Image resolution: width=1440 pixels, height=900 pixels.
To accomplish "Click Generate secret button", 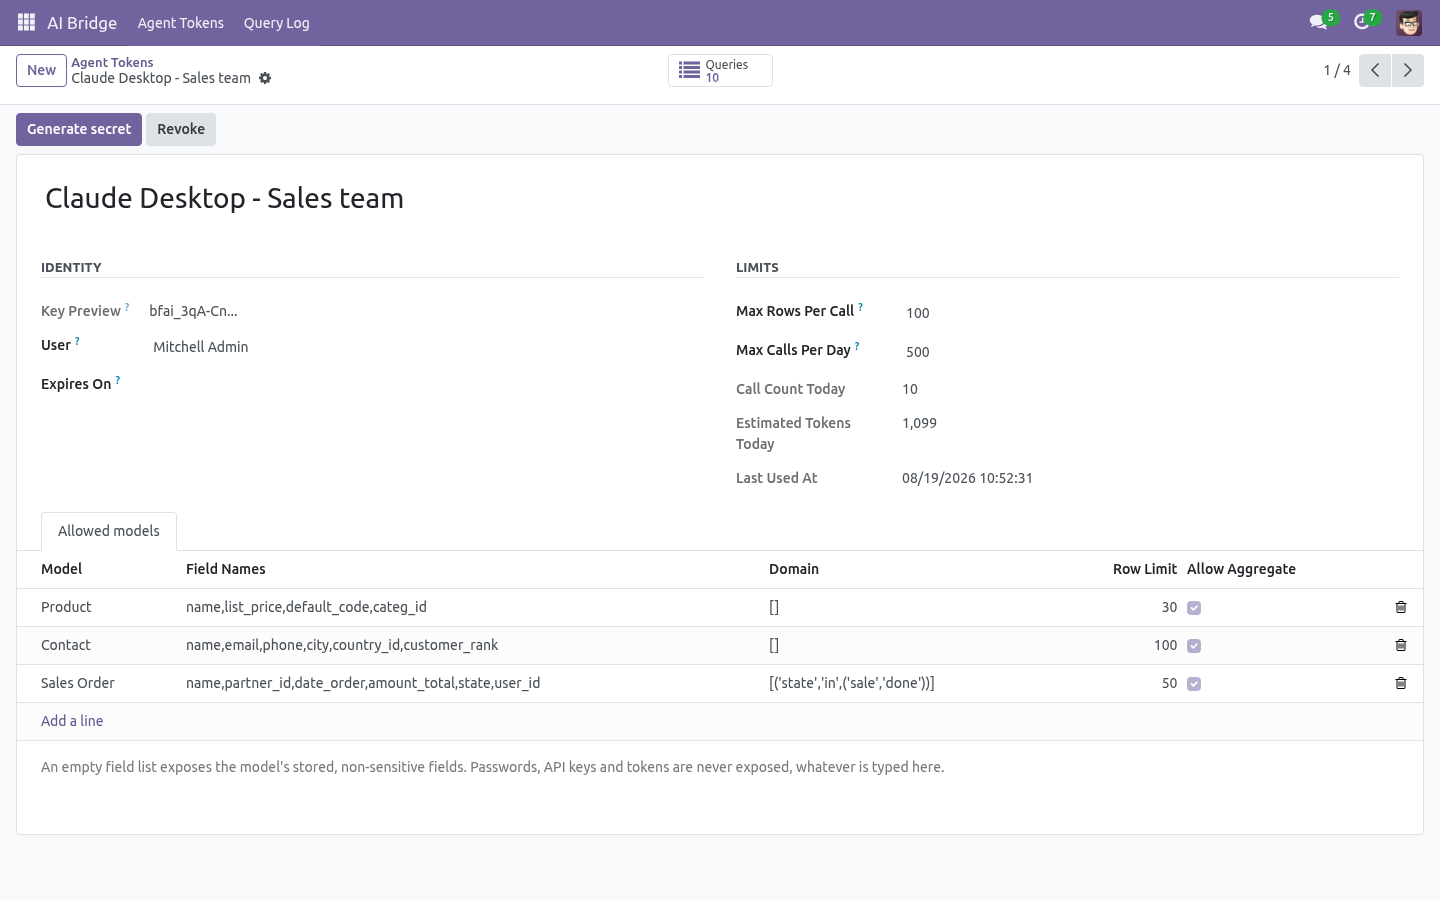I will tap(79, 129).
